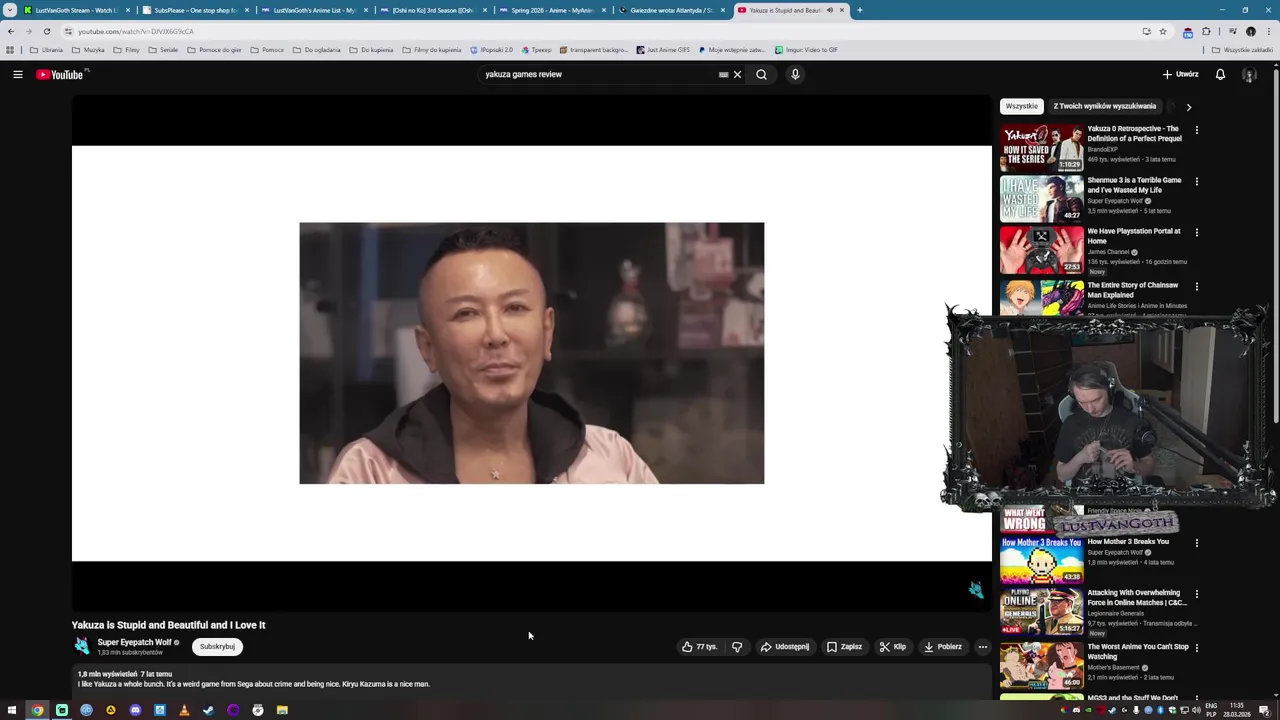Create a clip with the Klip button
Screen dimensions: 1280x720
point(893,647)
